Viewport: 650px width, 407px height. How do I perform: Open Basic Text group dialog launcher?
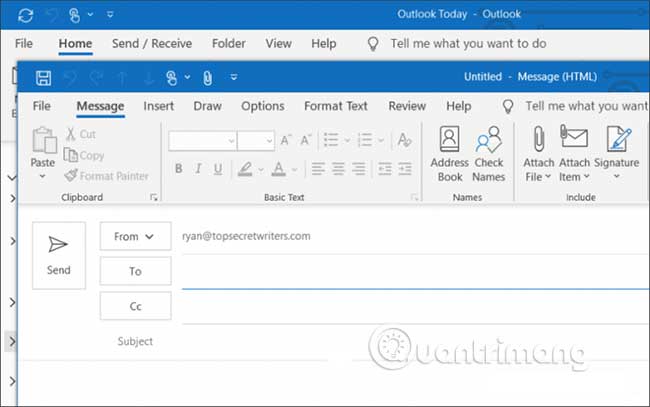tap(414, 198)
